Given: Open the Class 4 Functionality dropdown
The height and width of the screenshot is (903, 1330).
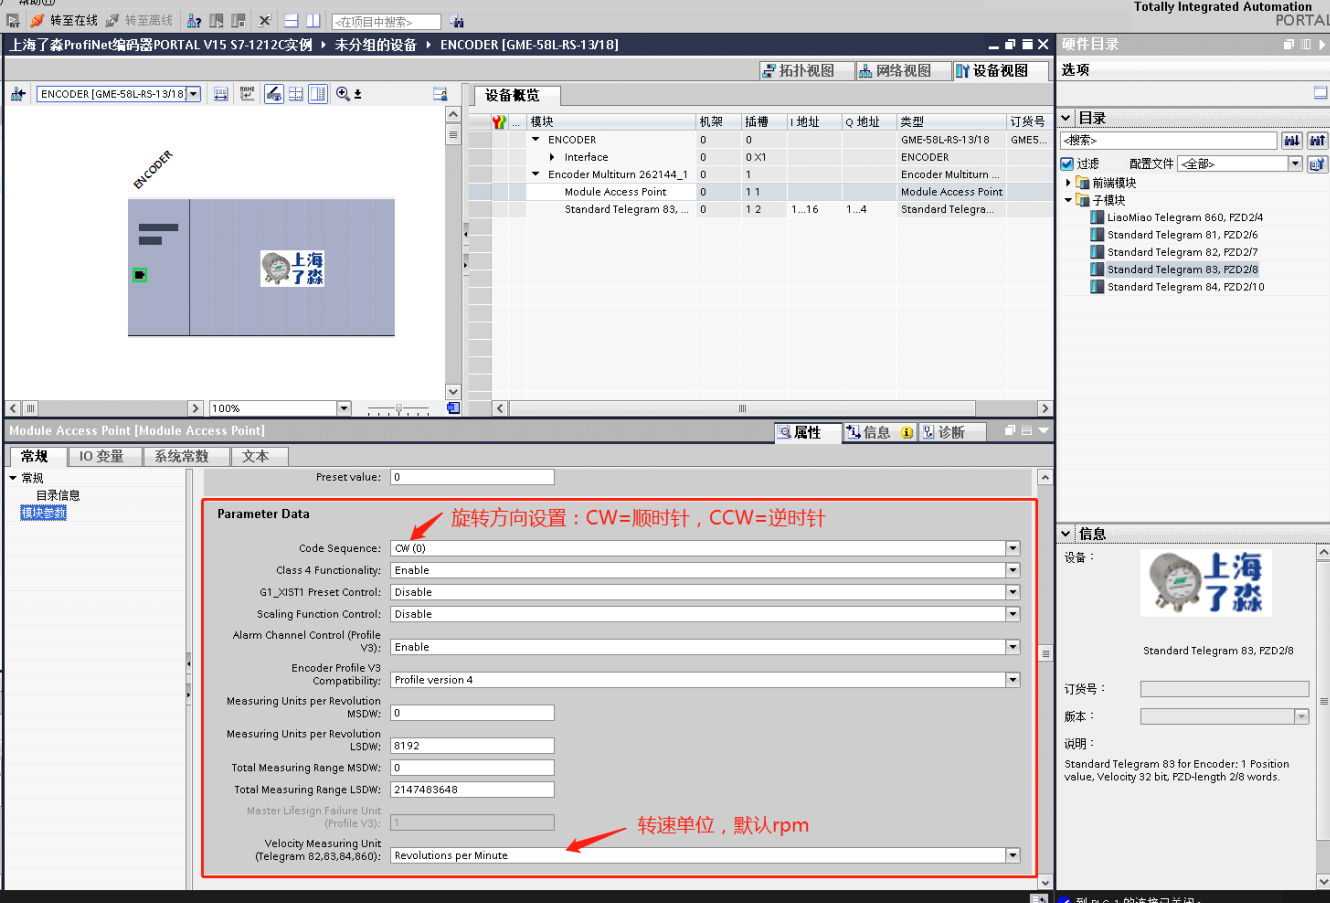Looking at the screenshot, I should [x=1013, y=570].
